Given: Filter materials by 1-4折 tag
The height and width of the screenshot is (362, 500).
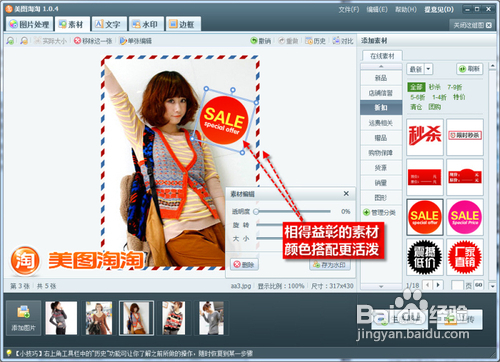Looking at the screenshot, I should coord(439,97).
